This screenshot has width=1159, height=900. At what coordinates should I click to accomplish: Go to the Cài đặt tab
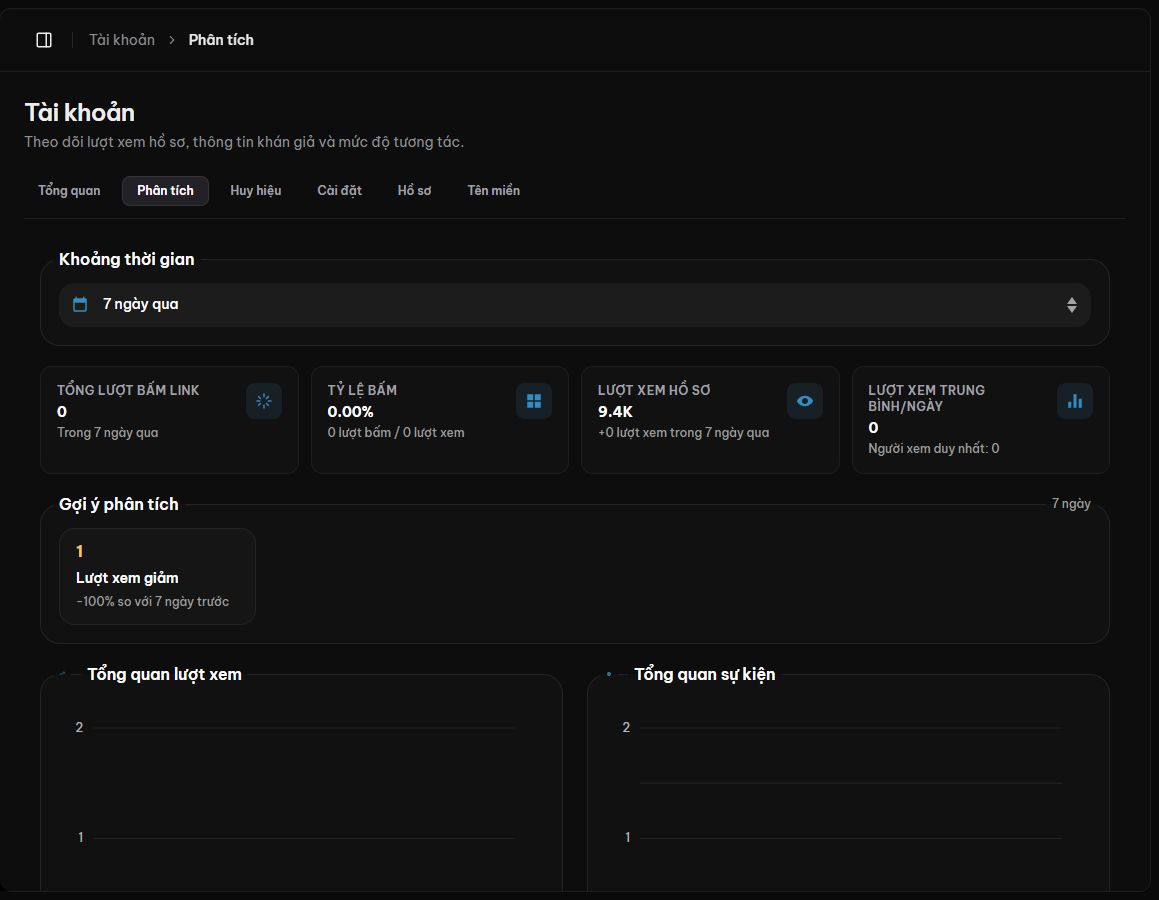(339, 191)
